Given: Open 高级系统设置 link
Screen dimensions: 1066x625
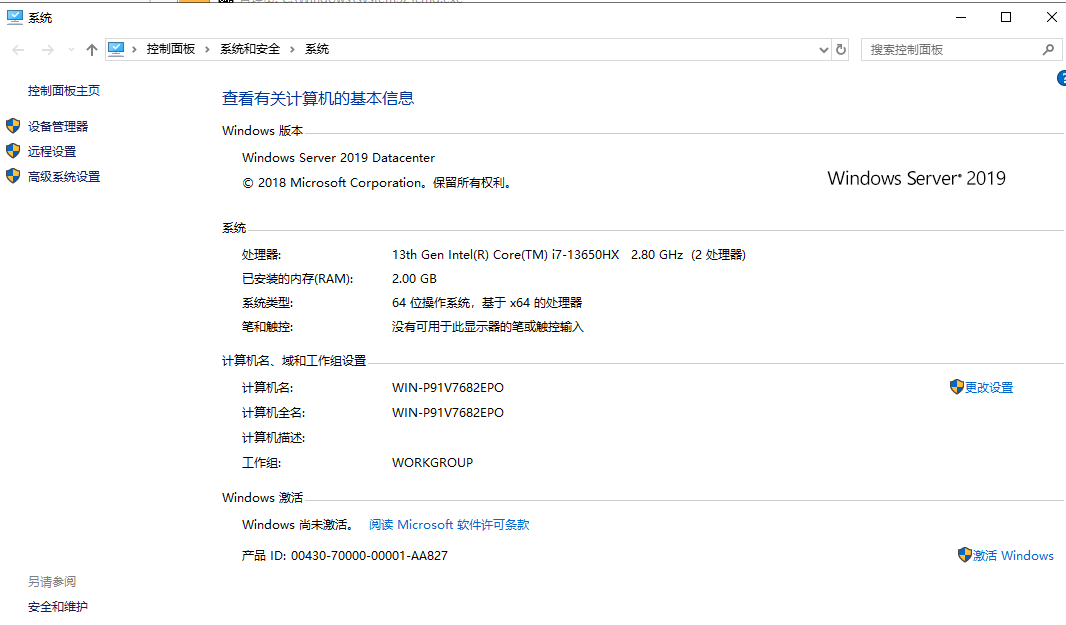Looking at the screenshot, I should (64, 177).
